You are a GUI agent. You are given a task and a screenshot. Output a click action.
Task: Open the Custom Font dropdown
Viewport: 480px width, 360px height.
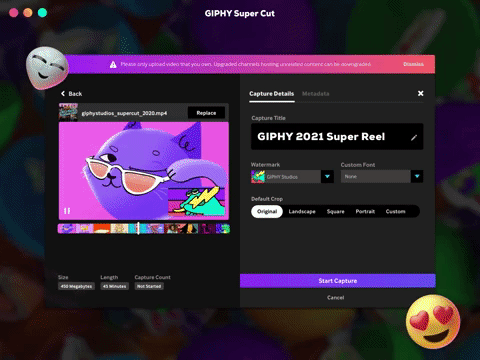[x=382, y=176]
